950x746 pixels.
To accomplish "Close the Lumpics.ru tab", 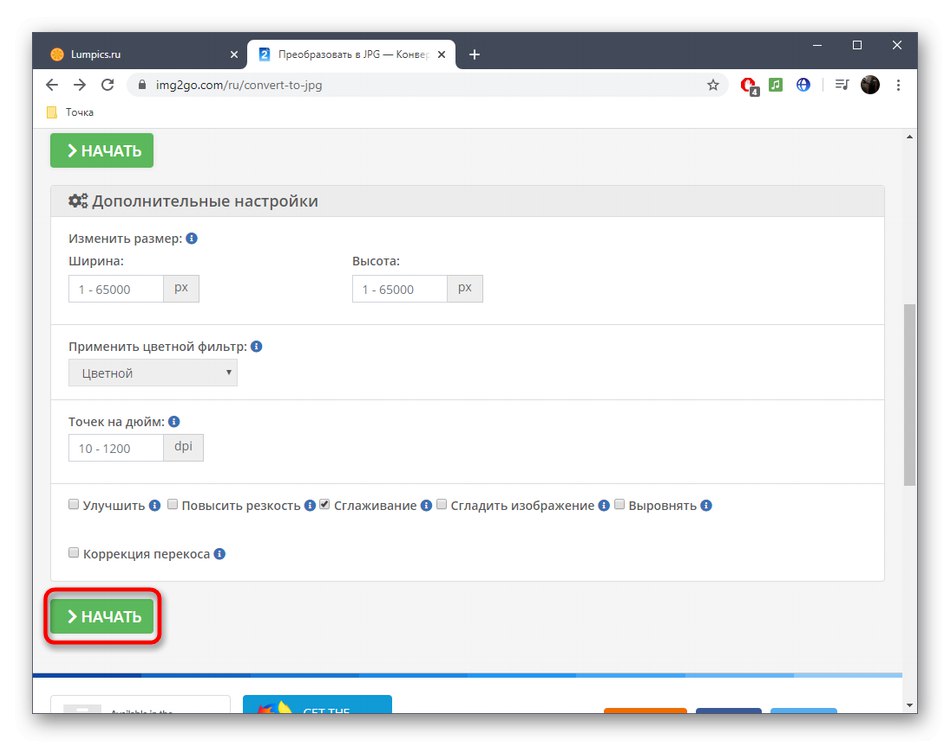I will (x=234, y=55).
